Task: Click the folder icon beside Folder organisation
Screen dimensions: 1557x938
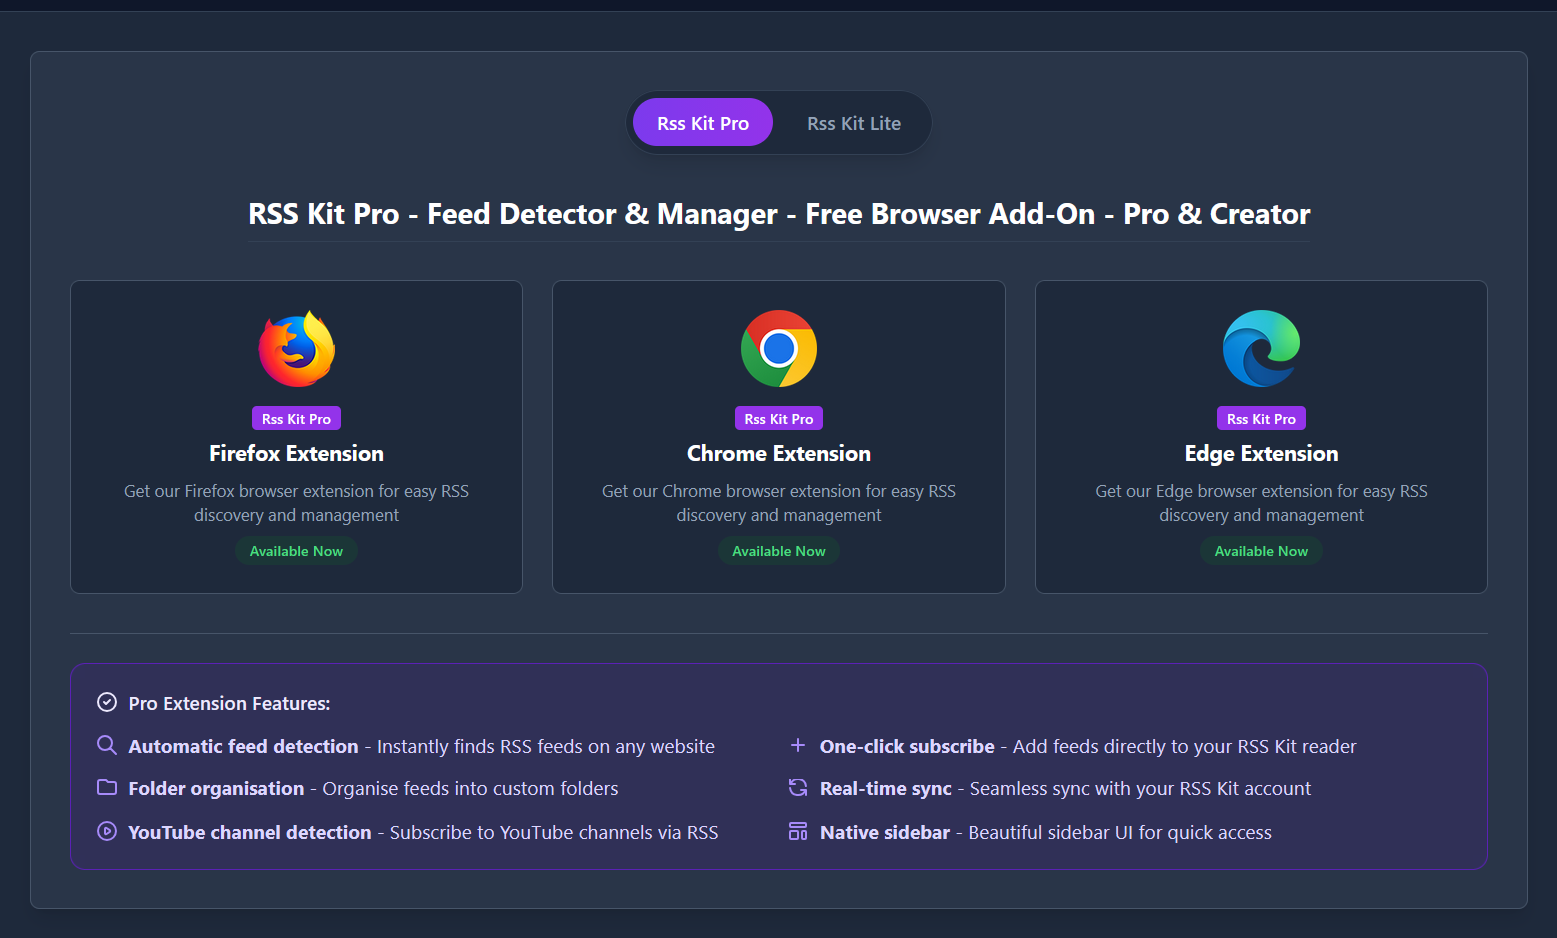Action: click(107, 788)
